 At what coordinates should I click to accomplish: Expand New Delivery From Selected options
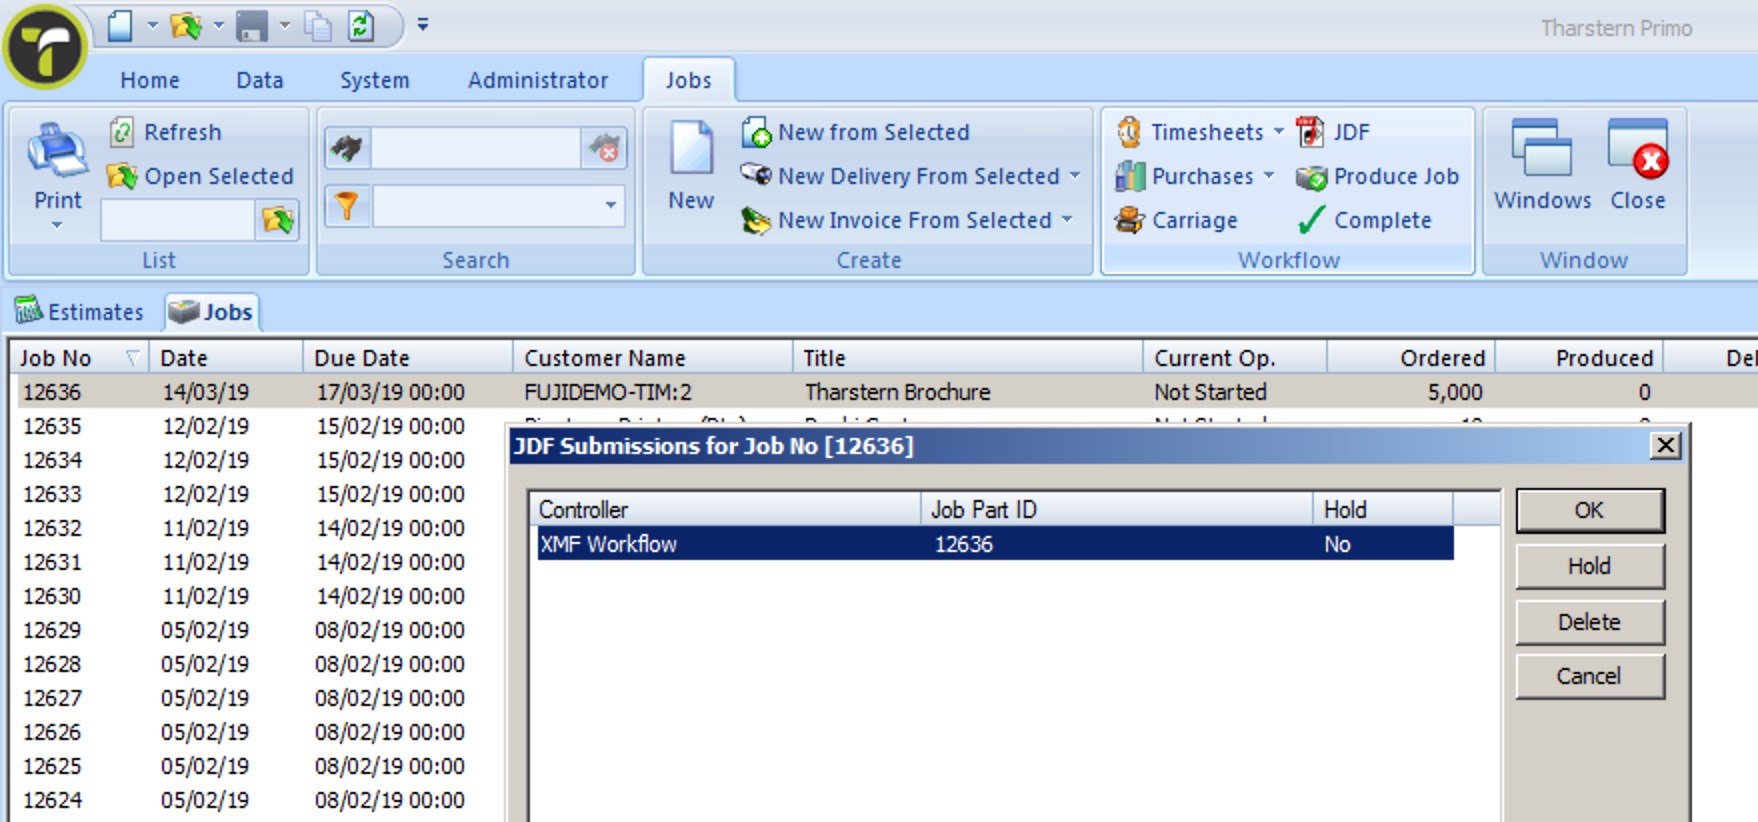click(1075, 176)
